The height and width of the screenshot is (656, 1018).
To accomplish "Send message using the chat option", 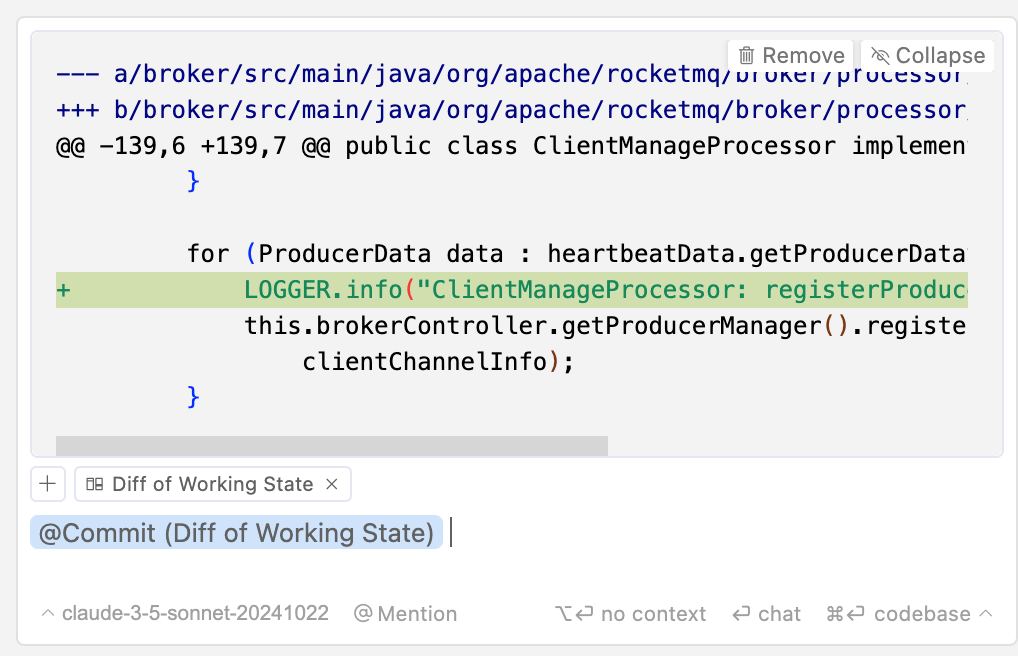I will point(767,614).
